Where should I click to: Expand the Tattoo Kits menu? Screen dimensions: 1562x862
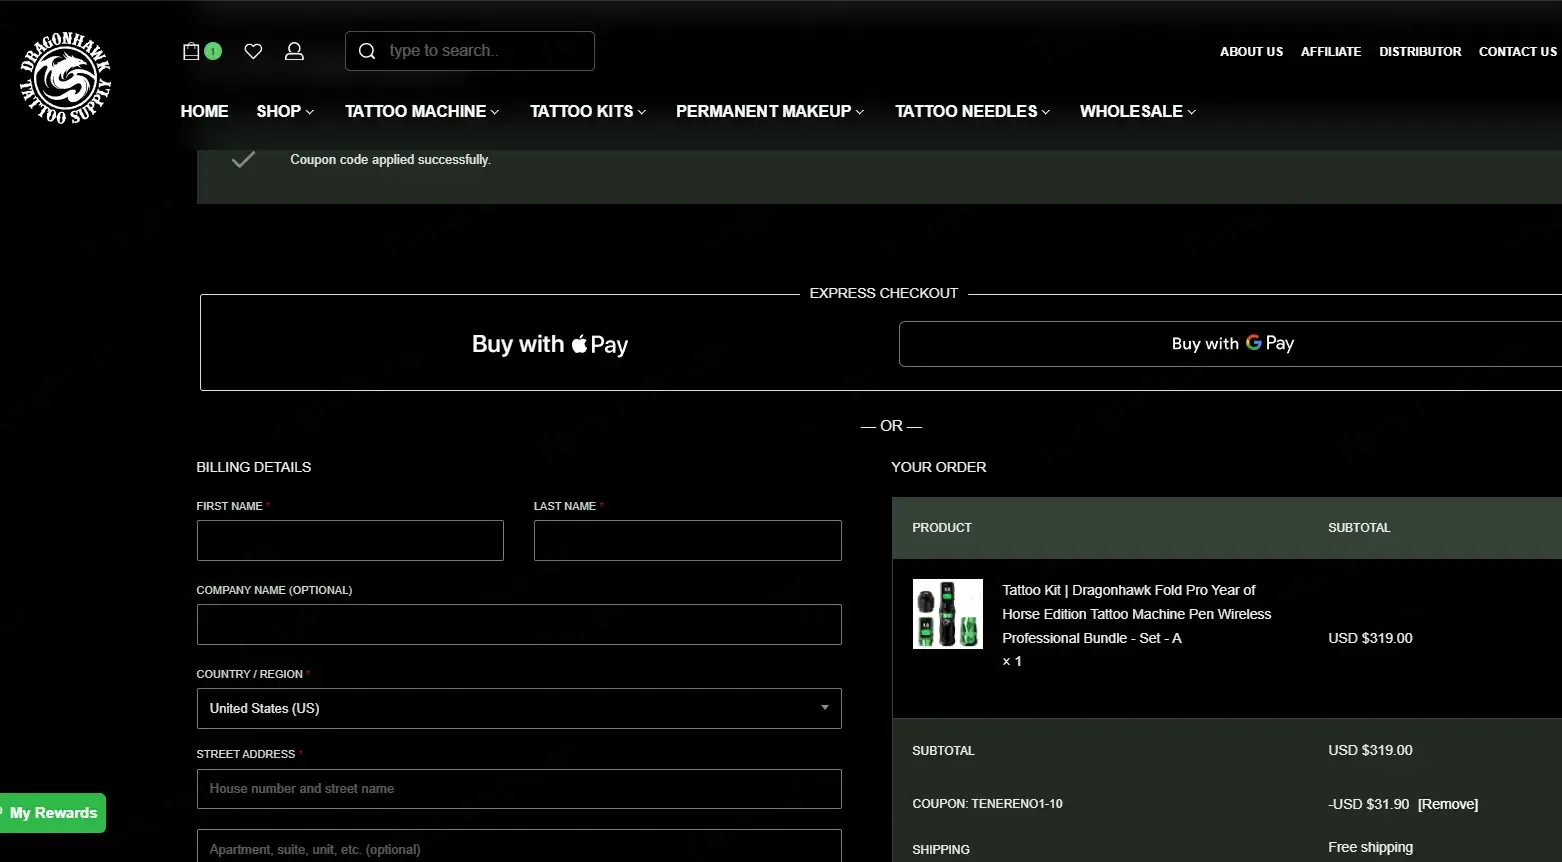(x=588, y=111)
